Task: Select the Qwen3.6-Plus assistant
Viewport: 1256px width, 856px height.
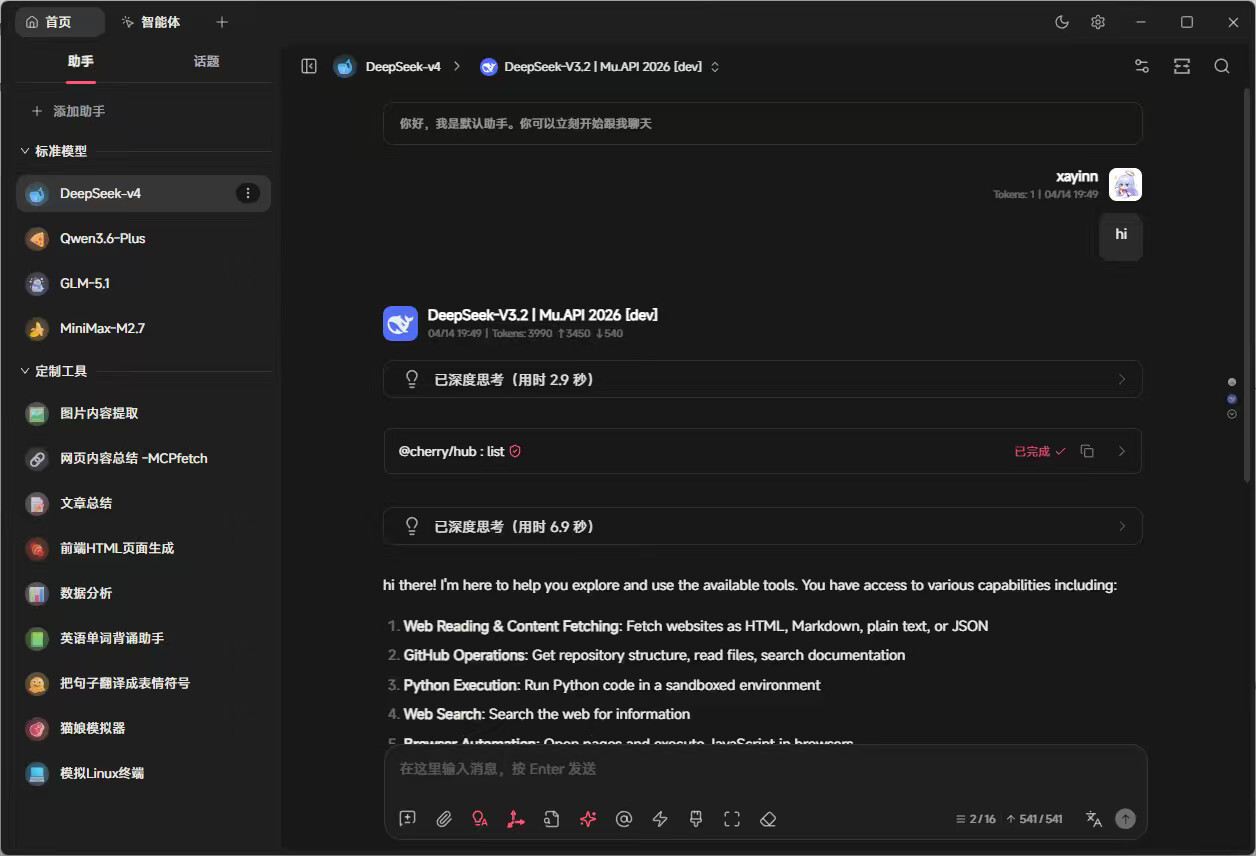Action: pyautogui.click(x=143, y=238)
